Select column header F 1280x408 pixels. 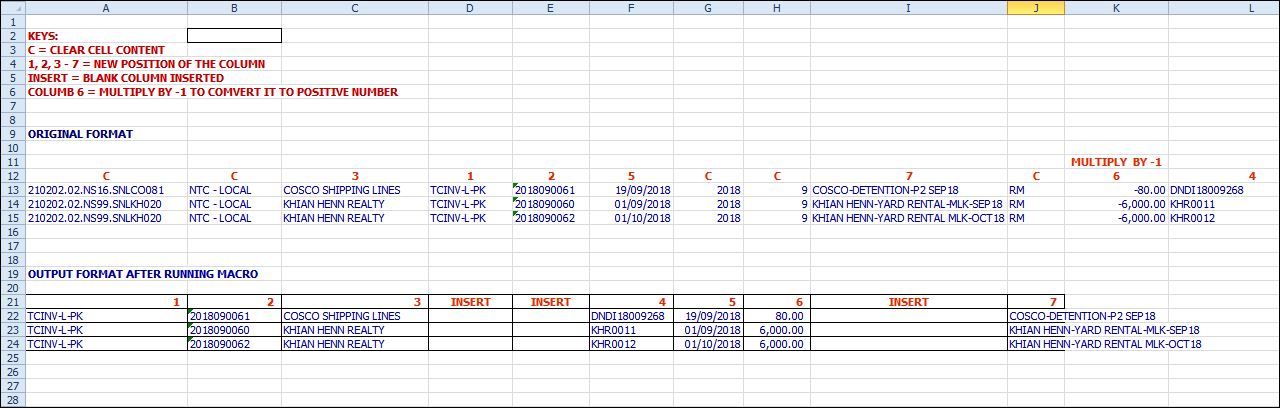[631, 7]
